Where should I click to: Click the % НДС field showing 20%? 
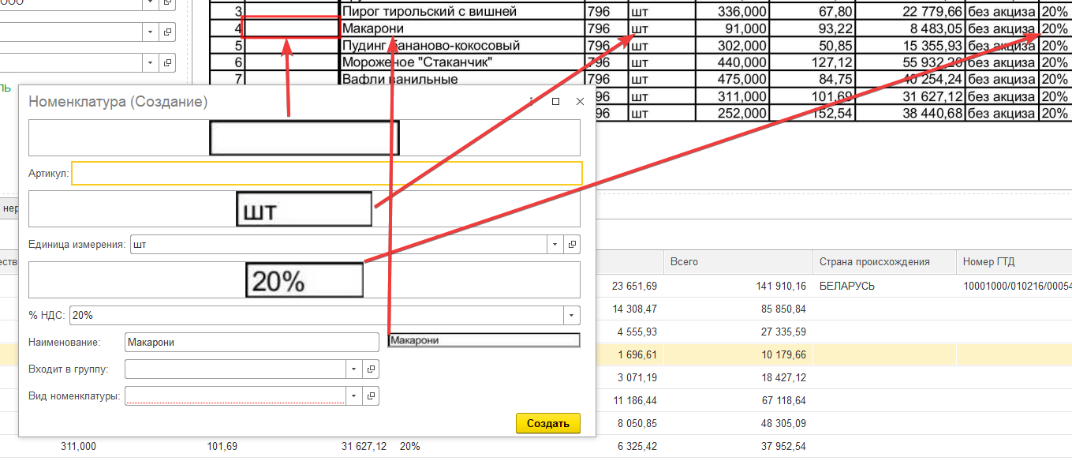[317, 315]
